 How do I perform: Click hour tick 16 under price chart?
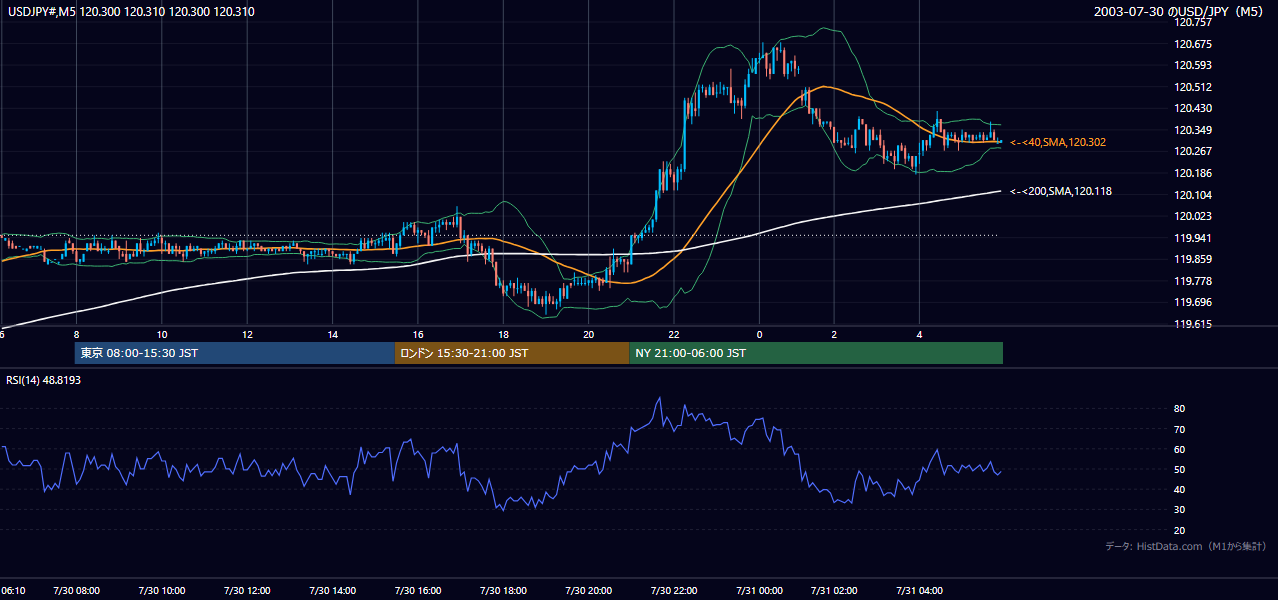click(x=418, y=334)
